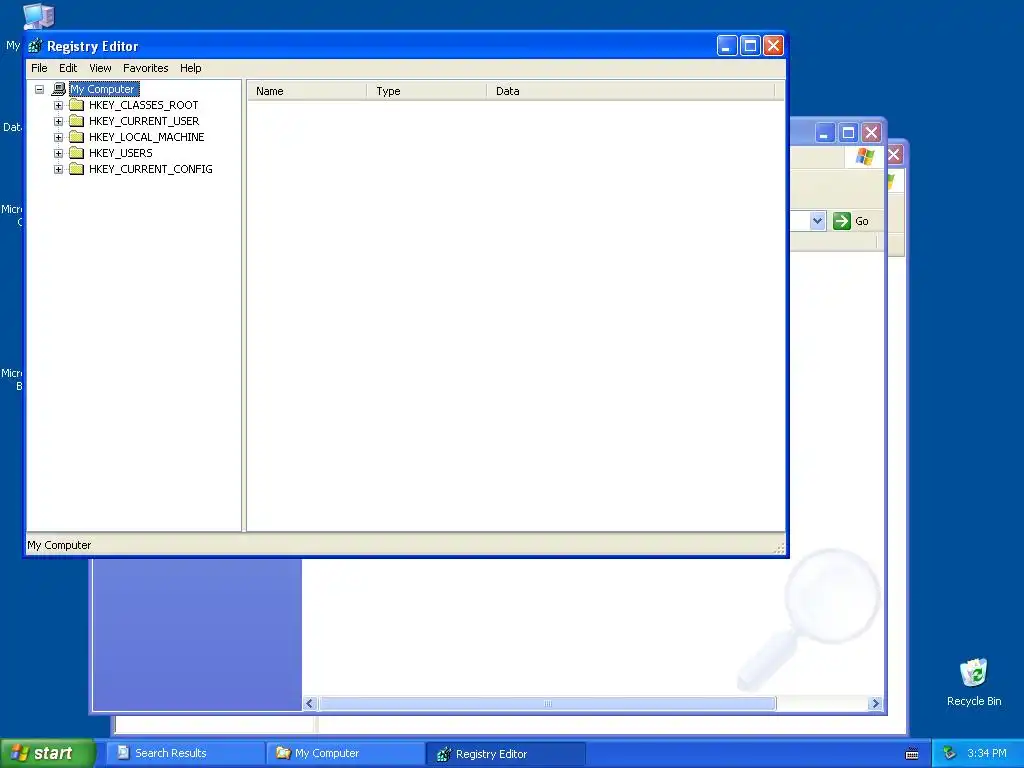Click the Name column header

point(307,91)
